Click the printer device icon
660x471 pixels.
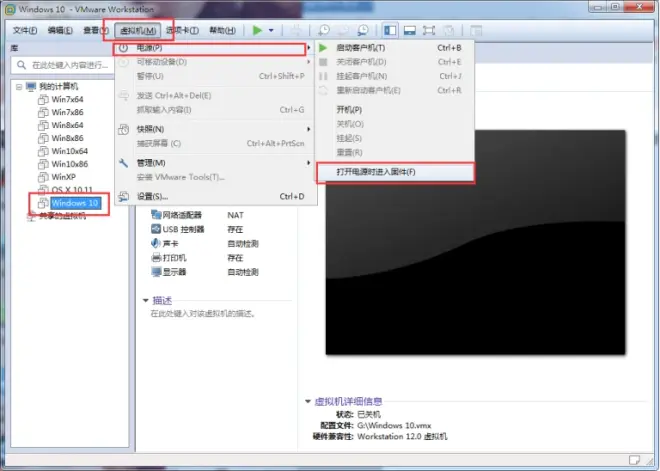pos(156,258)
